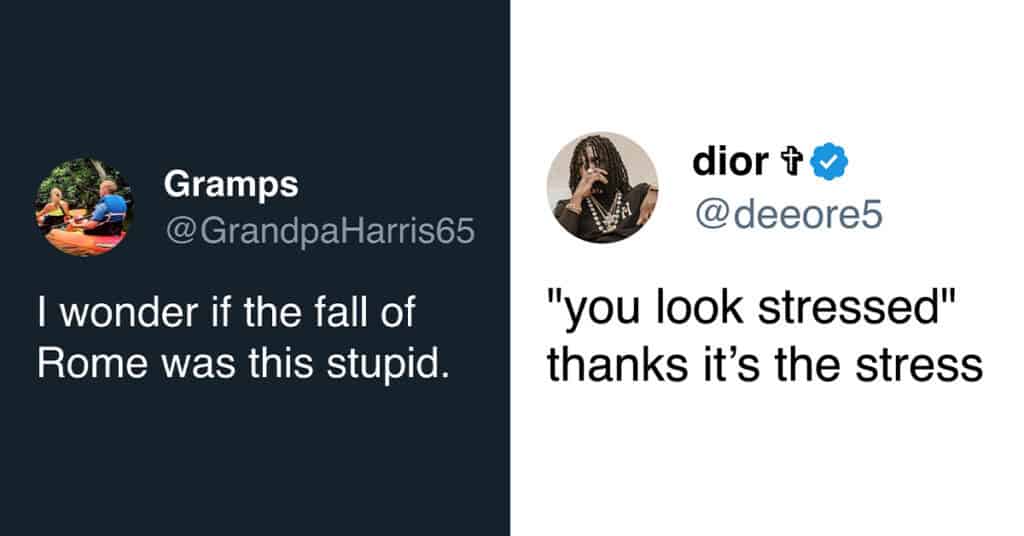Open Gramps' profile picture
The height and width of the screenshot is (536, 1024).
(83, 208)
